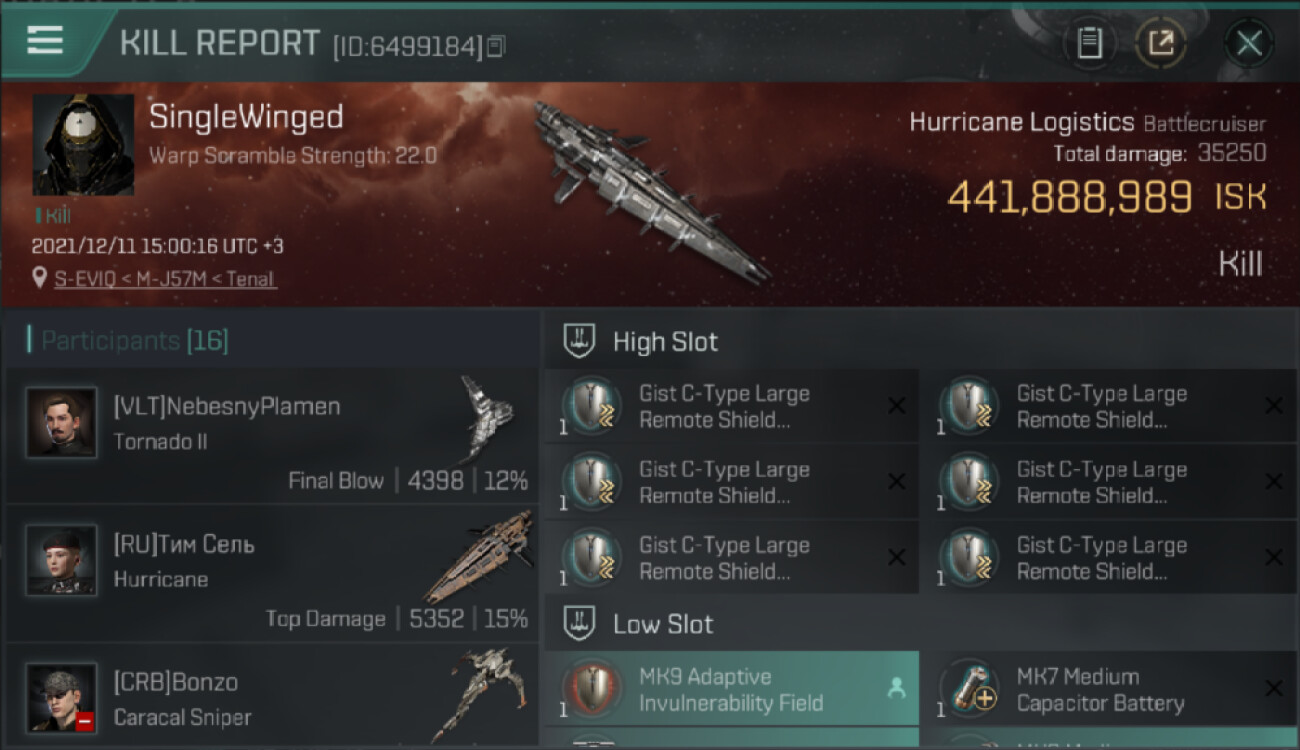Toggle the person icon on MK9 Adaptive
This screenshot has height=750, width=1300.
pyautogui.click(x=896, y=688)
